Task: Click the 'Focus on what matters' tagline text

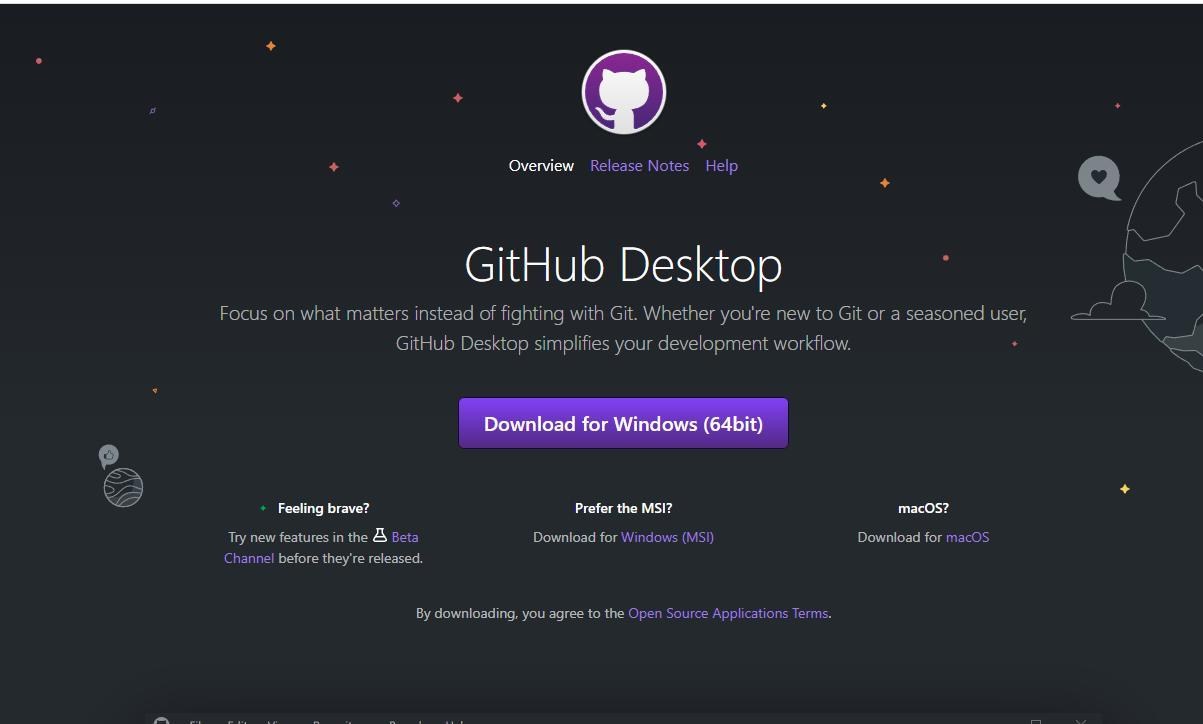Action: pyautogui.click(x=623, y=328)
